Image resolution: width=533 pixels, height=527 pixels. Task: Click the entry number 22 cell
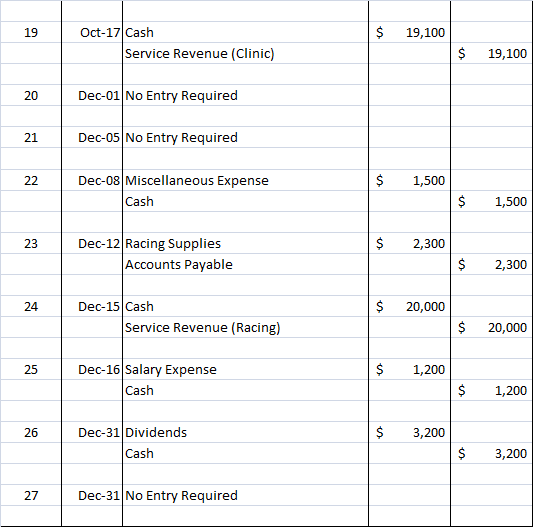tap(31, 180)
